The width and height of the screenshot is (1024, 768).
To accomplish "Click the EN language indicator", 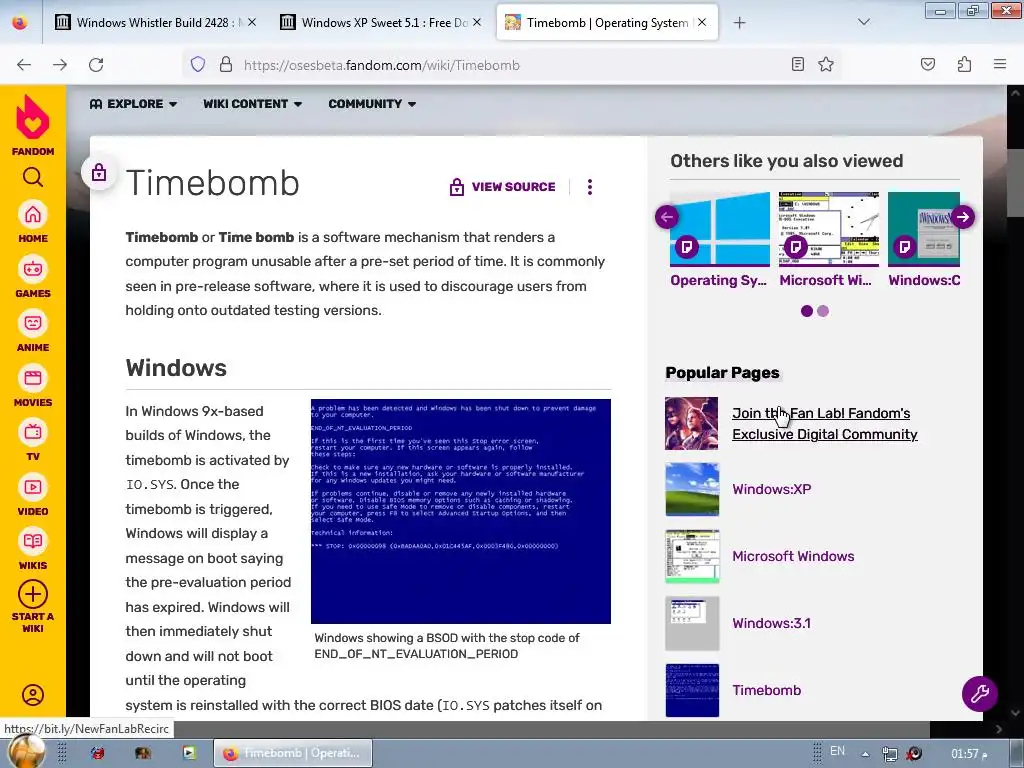I will (837, 751).
